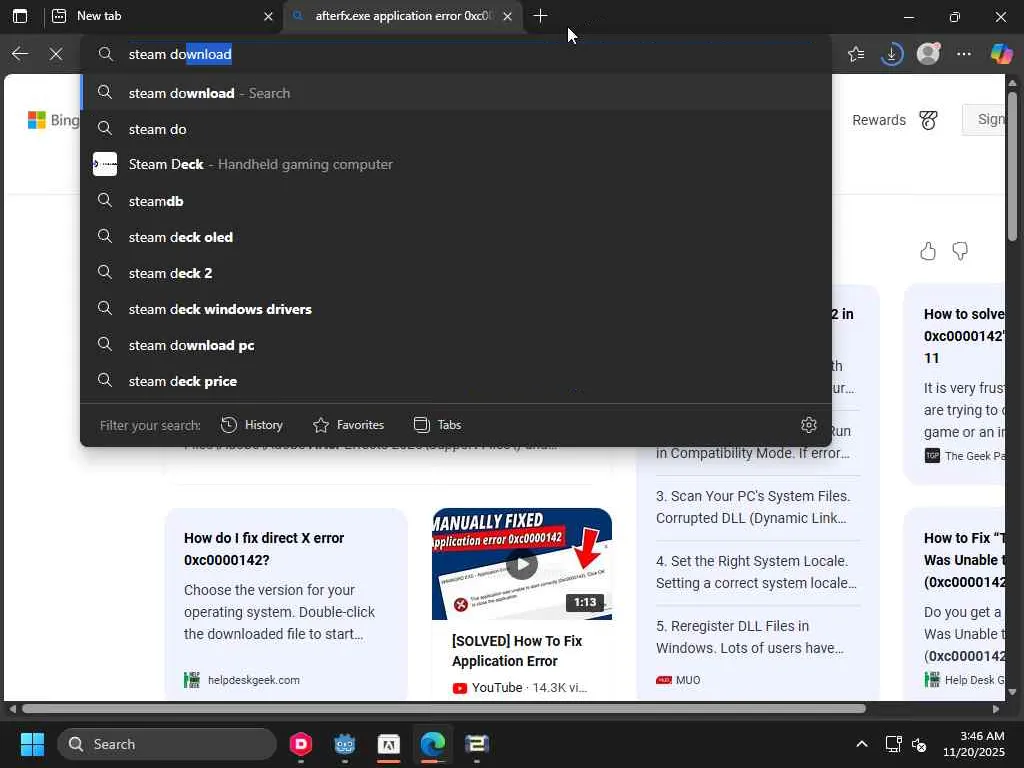Filter search by History

(x=252, y=425)
